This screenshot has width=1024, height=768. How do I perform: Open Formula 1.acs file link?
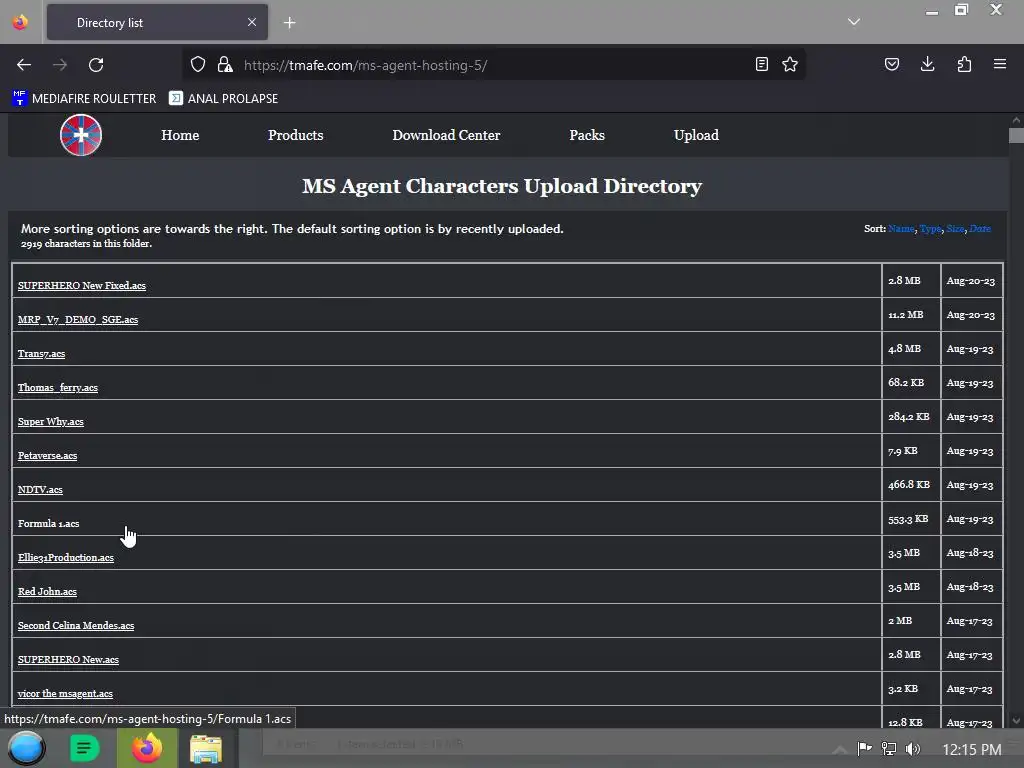pos(48,523)
